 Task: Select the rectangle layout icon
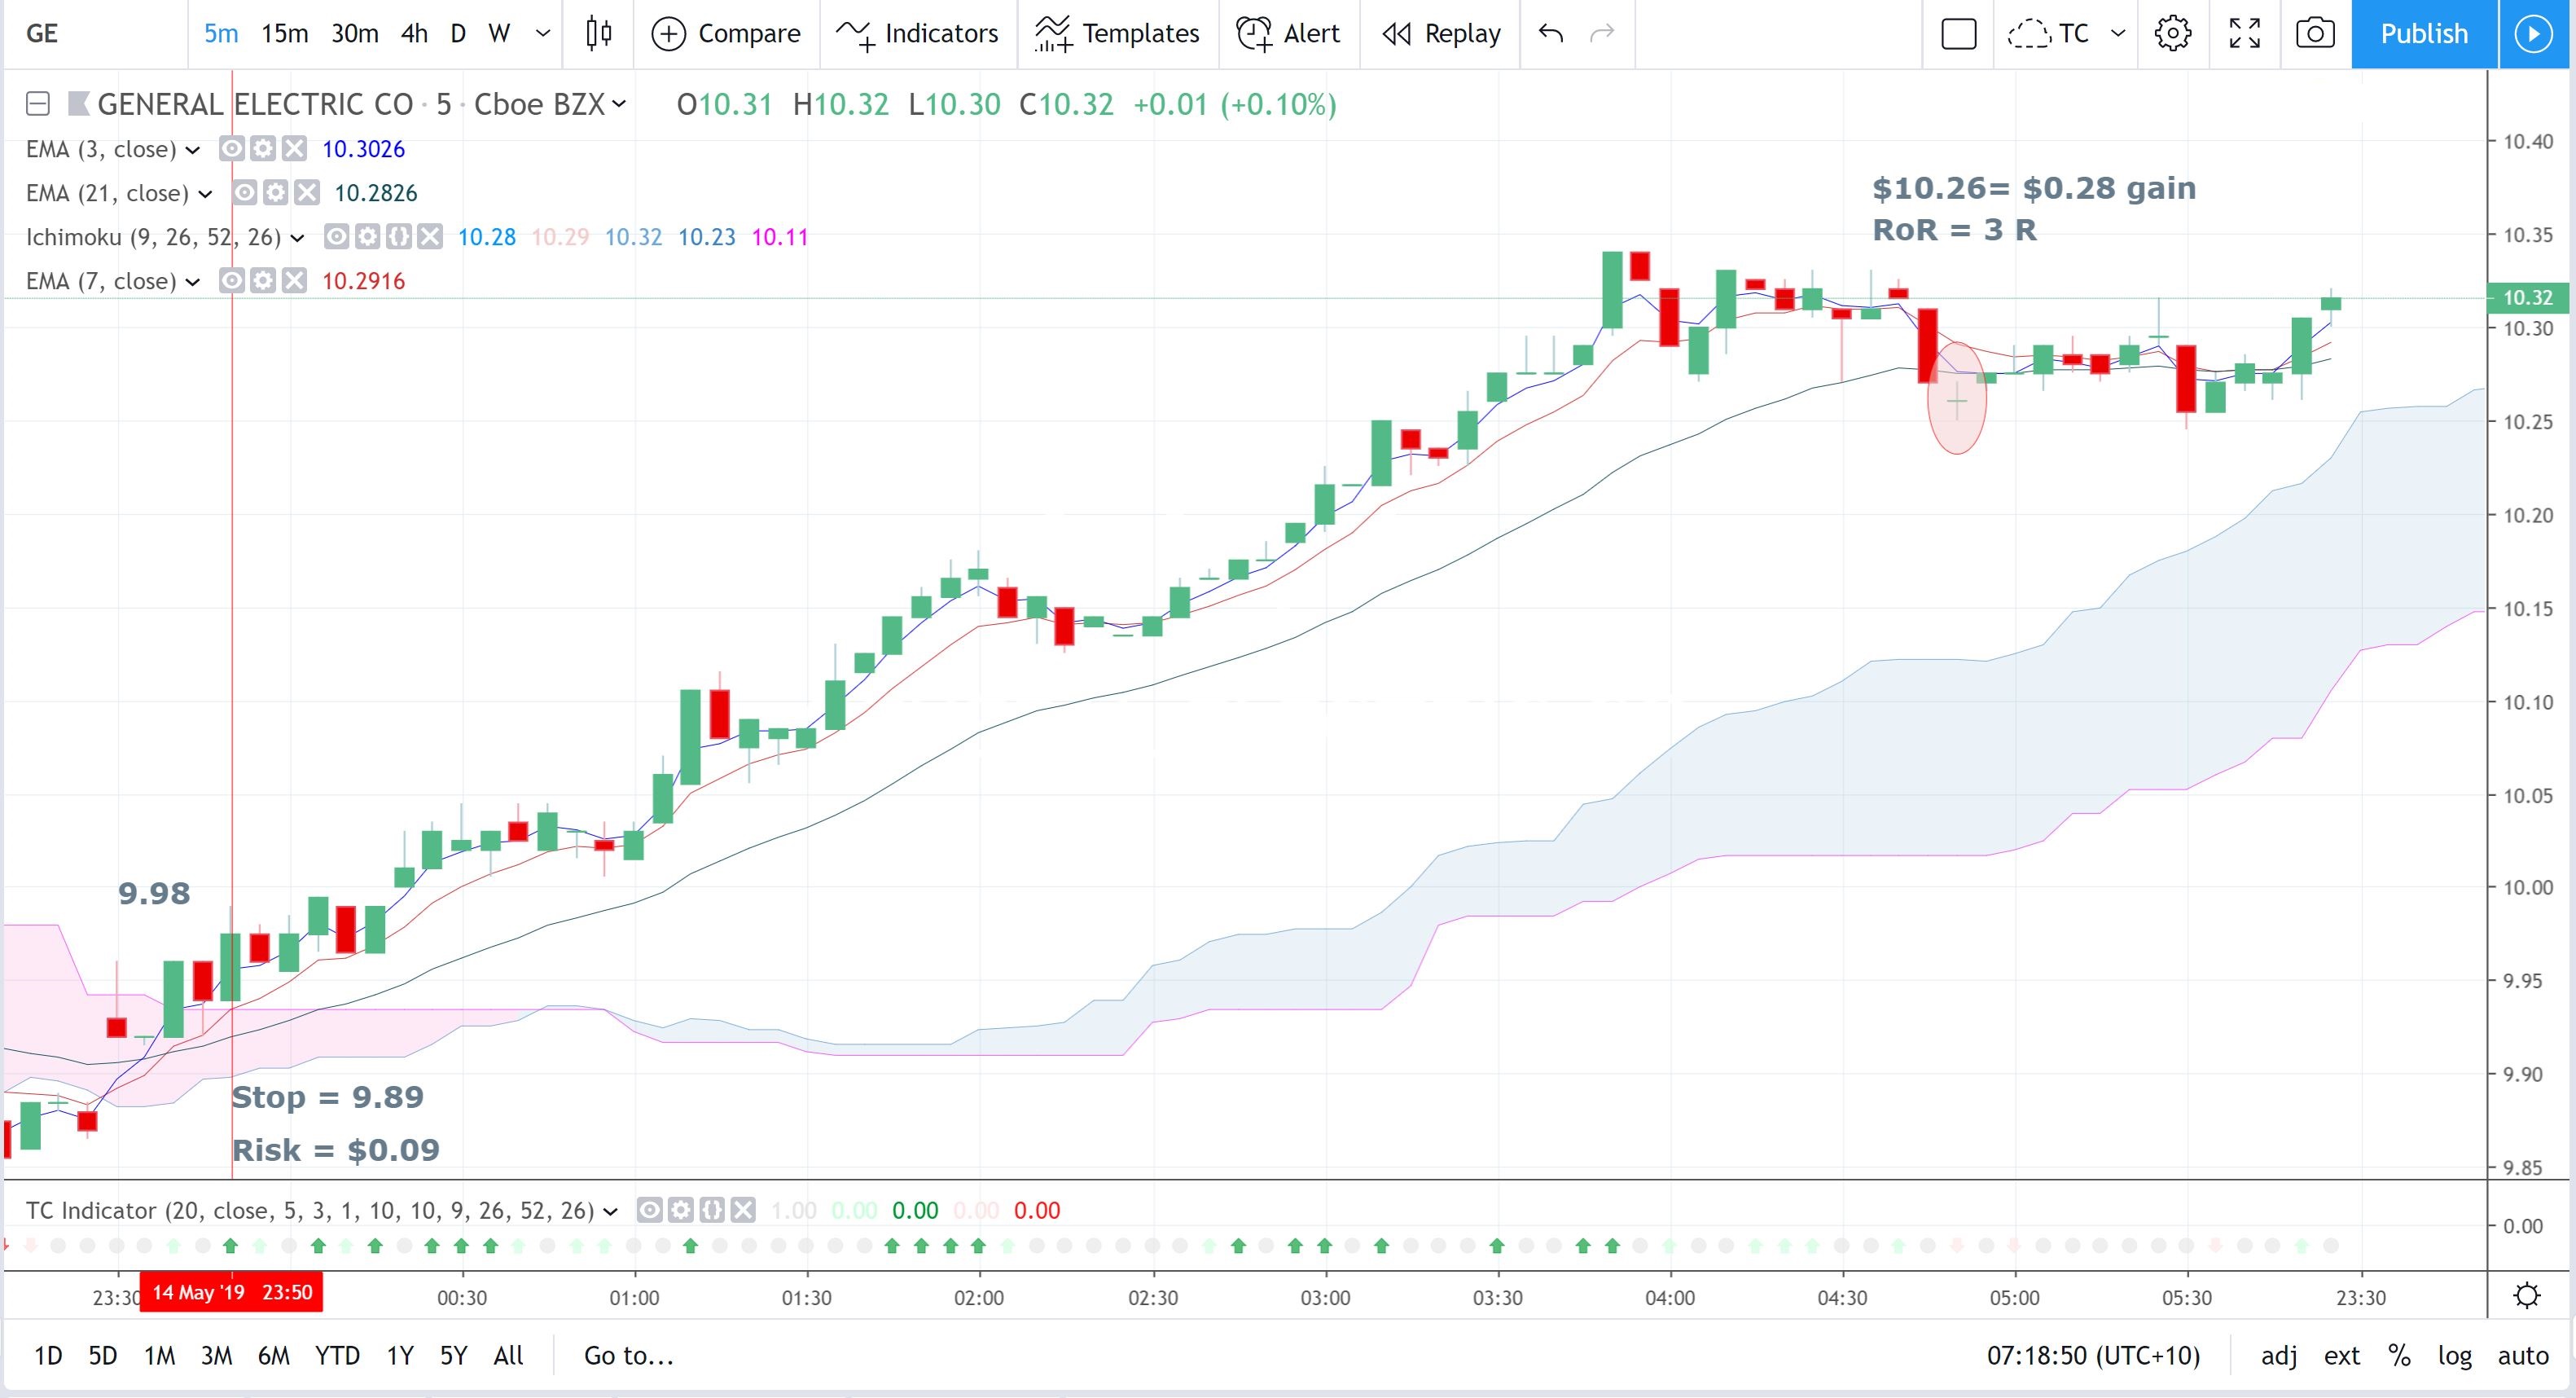[1958, 33]
